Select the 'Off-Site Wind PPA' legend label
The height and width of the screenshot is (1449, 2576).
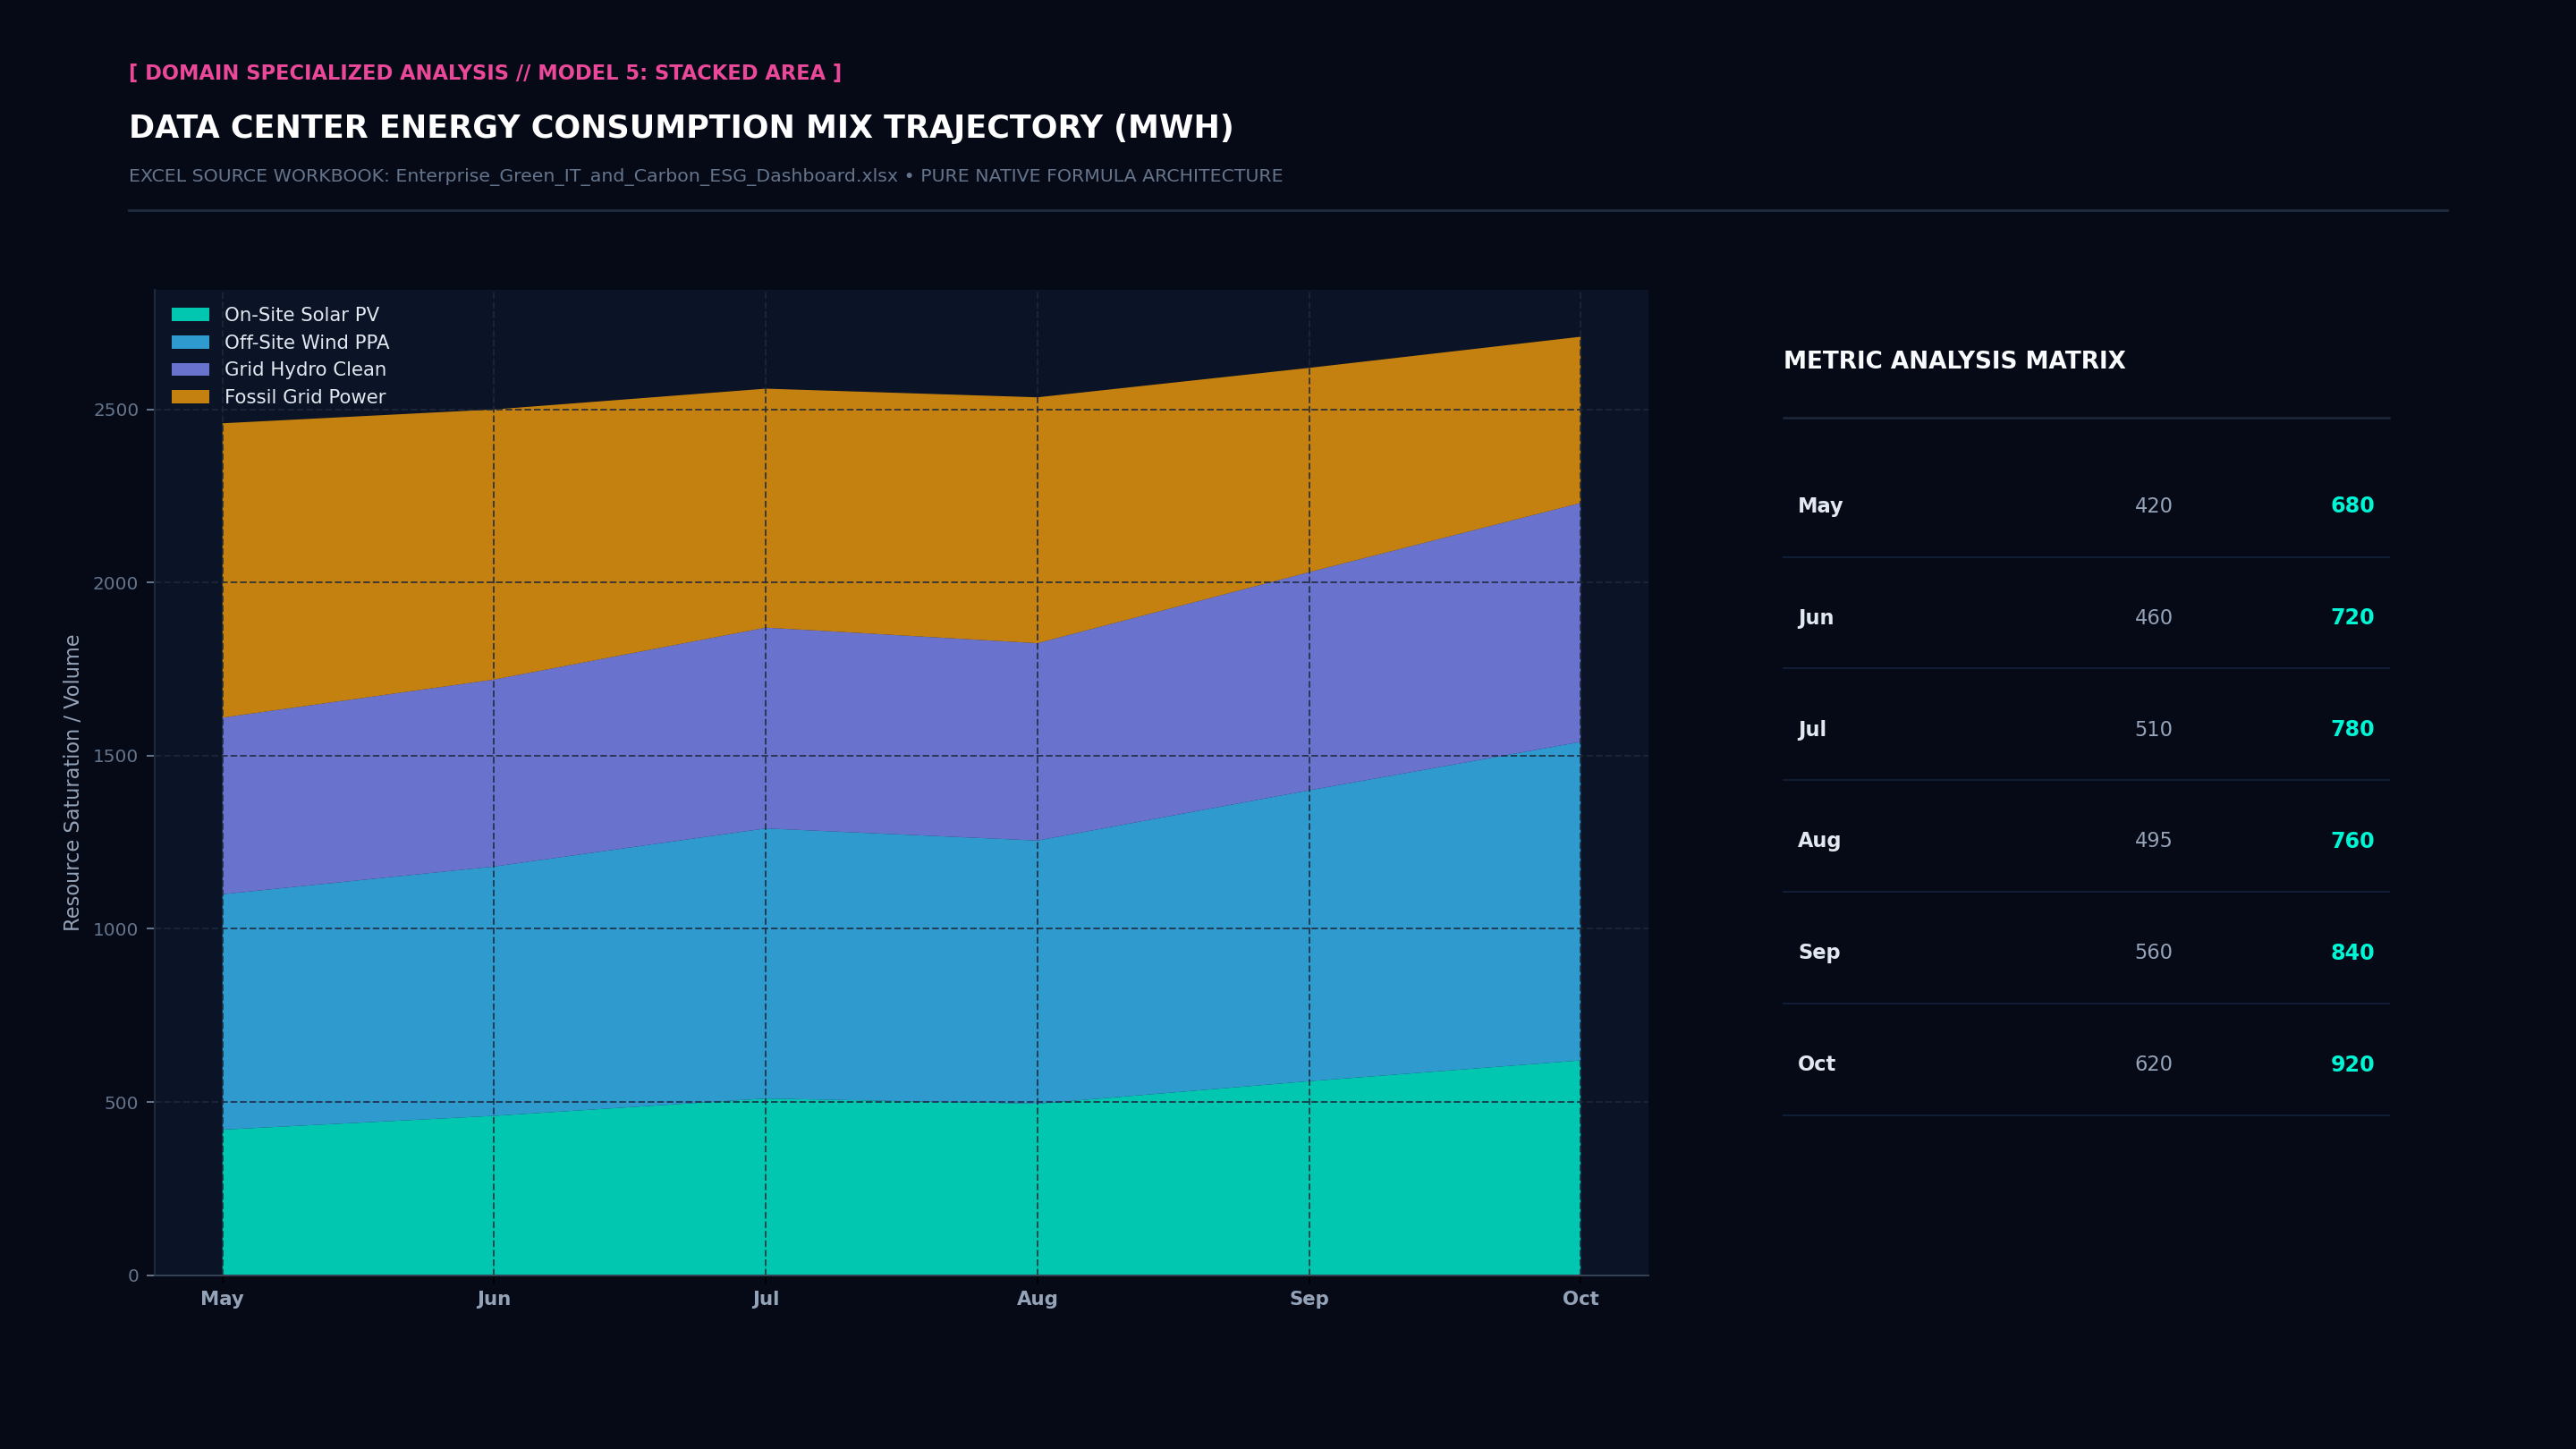click(306, 342)
